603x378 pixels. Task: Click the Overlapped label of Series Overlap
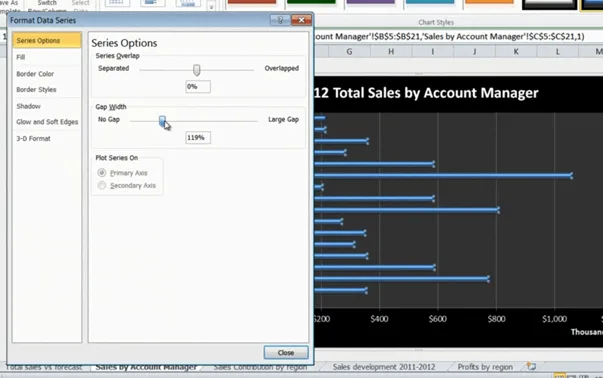[282, 68]
